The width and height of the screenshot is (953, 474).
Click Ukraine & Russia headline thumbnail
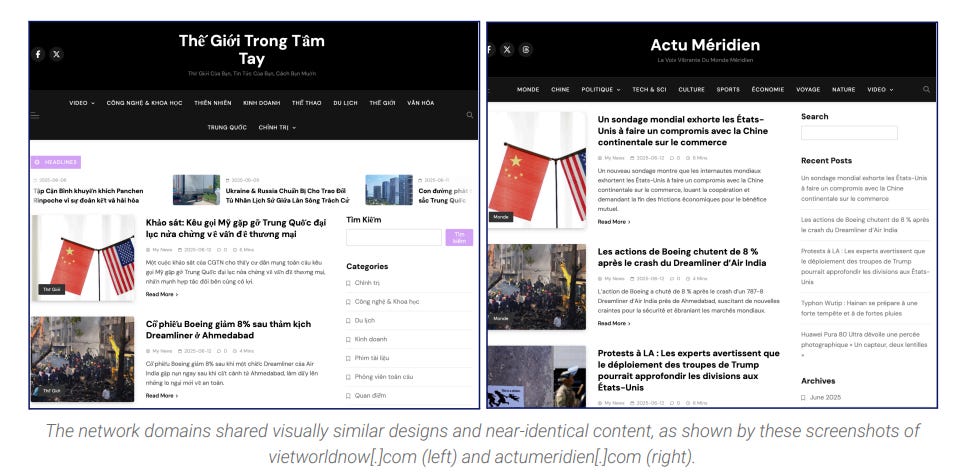196,190
